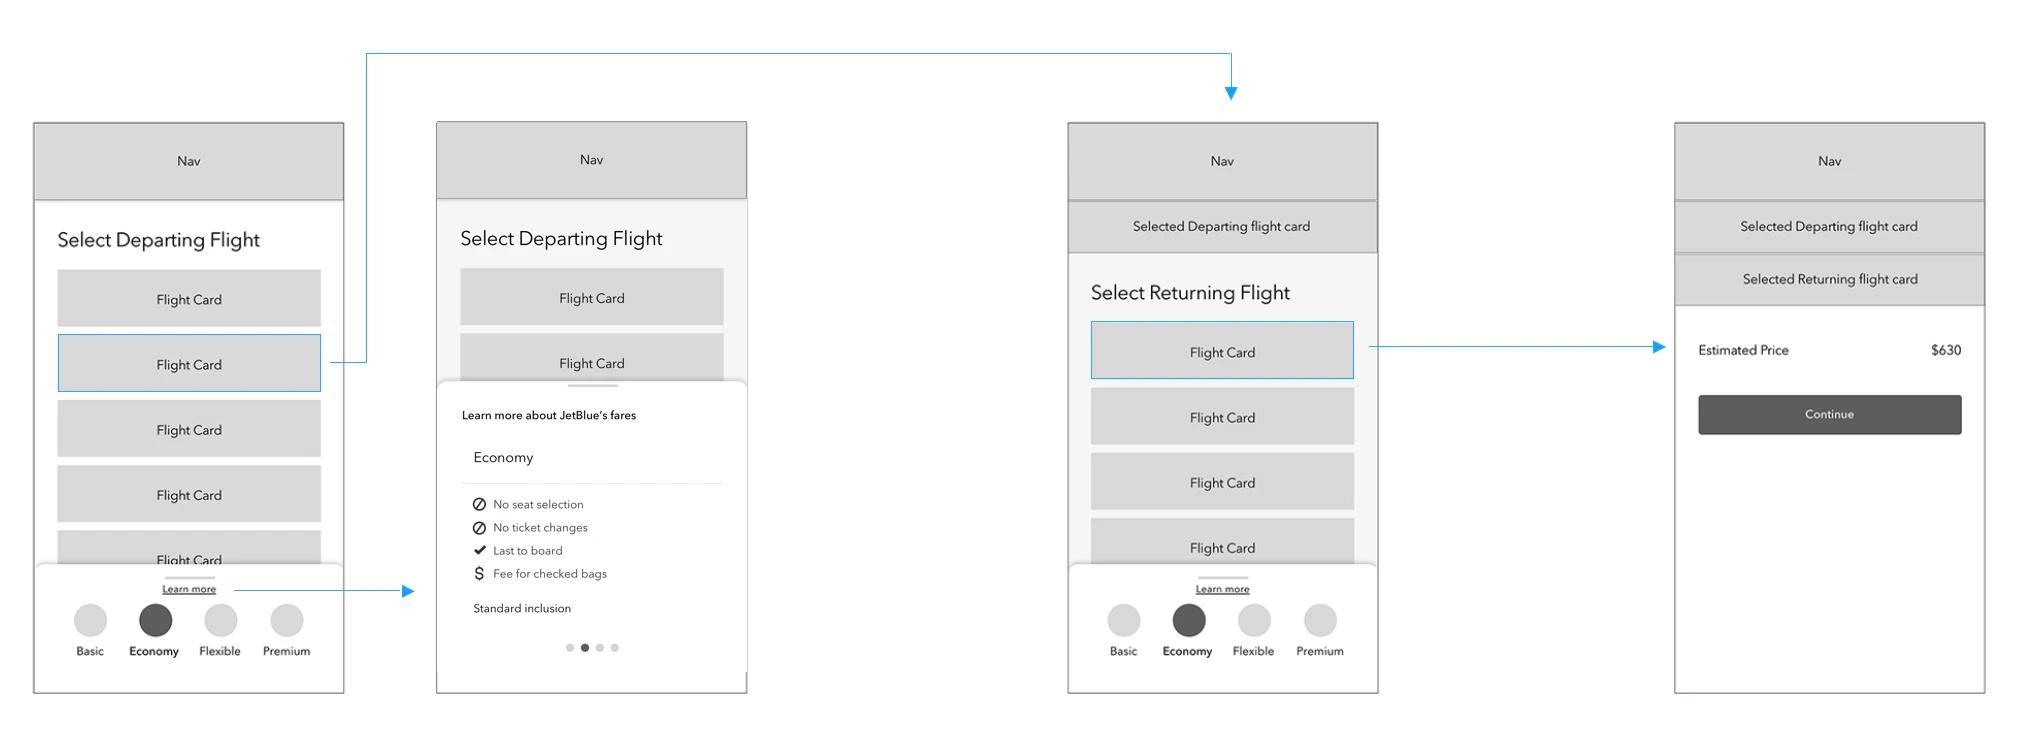Open Learn more on the Select Returning Flight screen
2022x734 pixels.
1222,590
